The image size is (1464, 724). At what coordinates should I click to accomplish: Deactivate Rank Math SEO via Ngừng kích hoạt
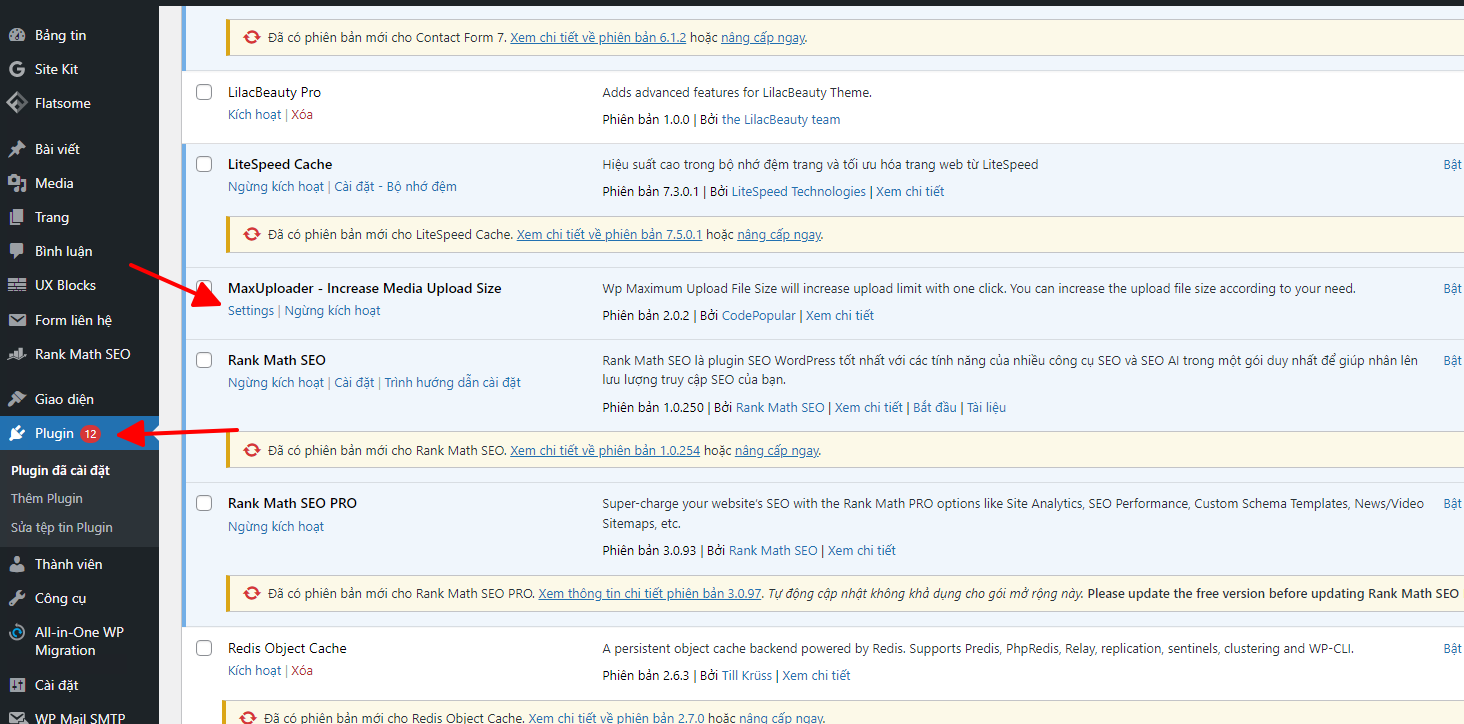click(276, 382)
